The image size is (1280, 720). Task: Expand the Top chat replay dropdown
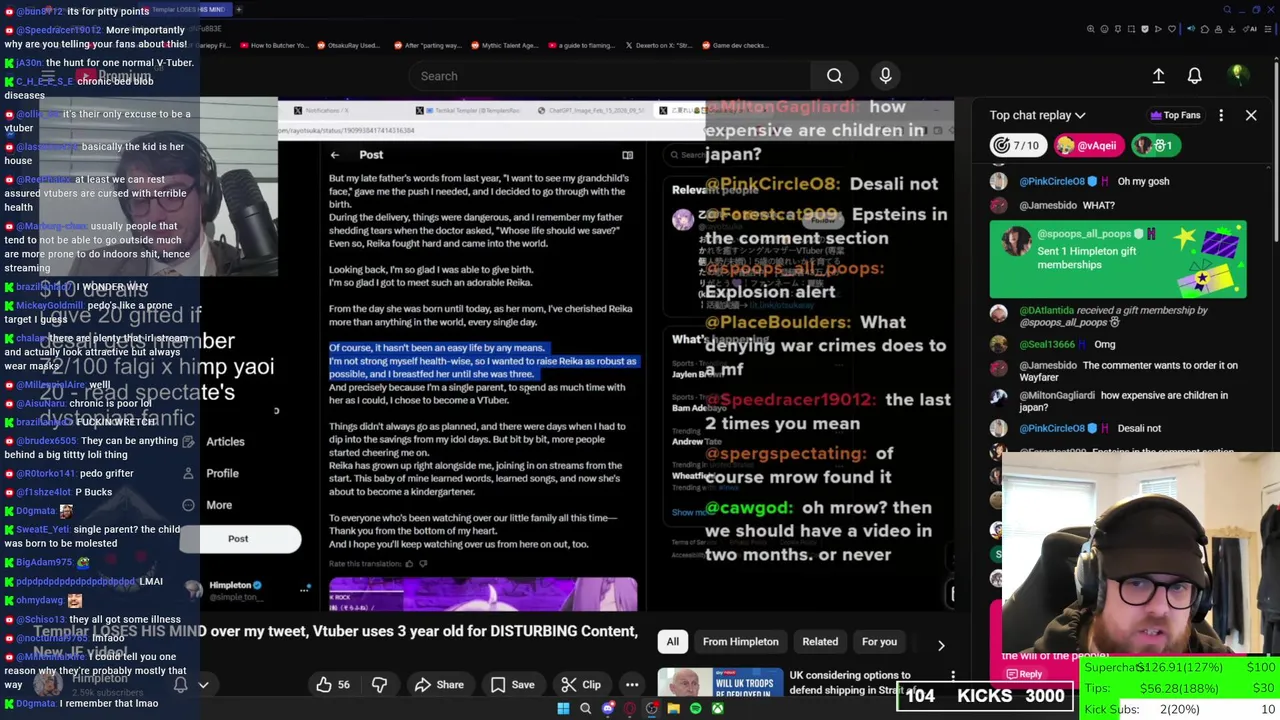pos(1037,115)
